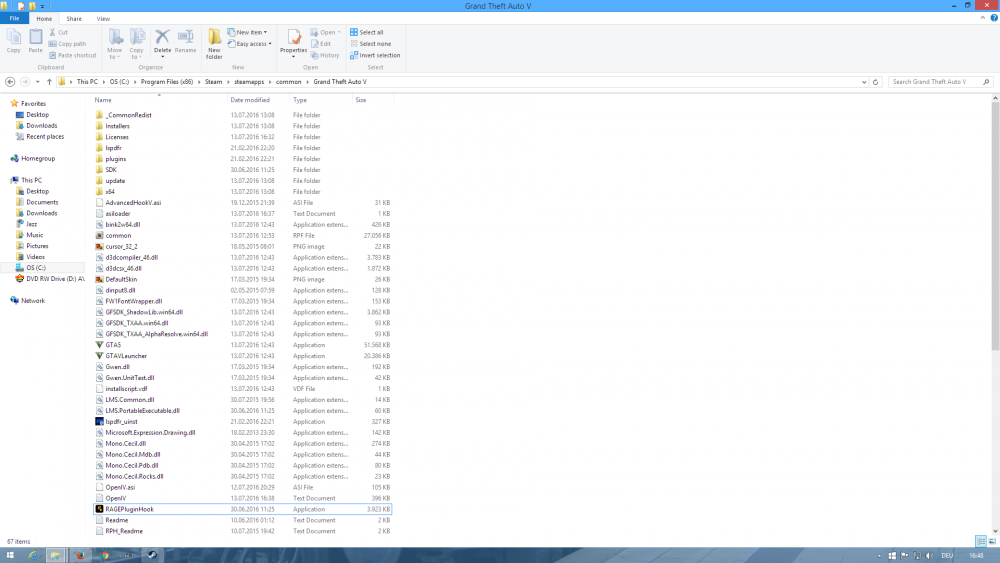Viewport: 1000px width, 563px height.
Task: Select the RPH_Readme text document
Action: (124, 531)
